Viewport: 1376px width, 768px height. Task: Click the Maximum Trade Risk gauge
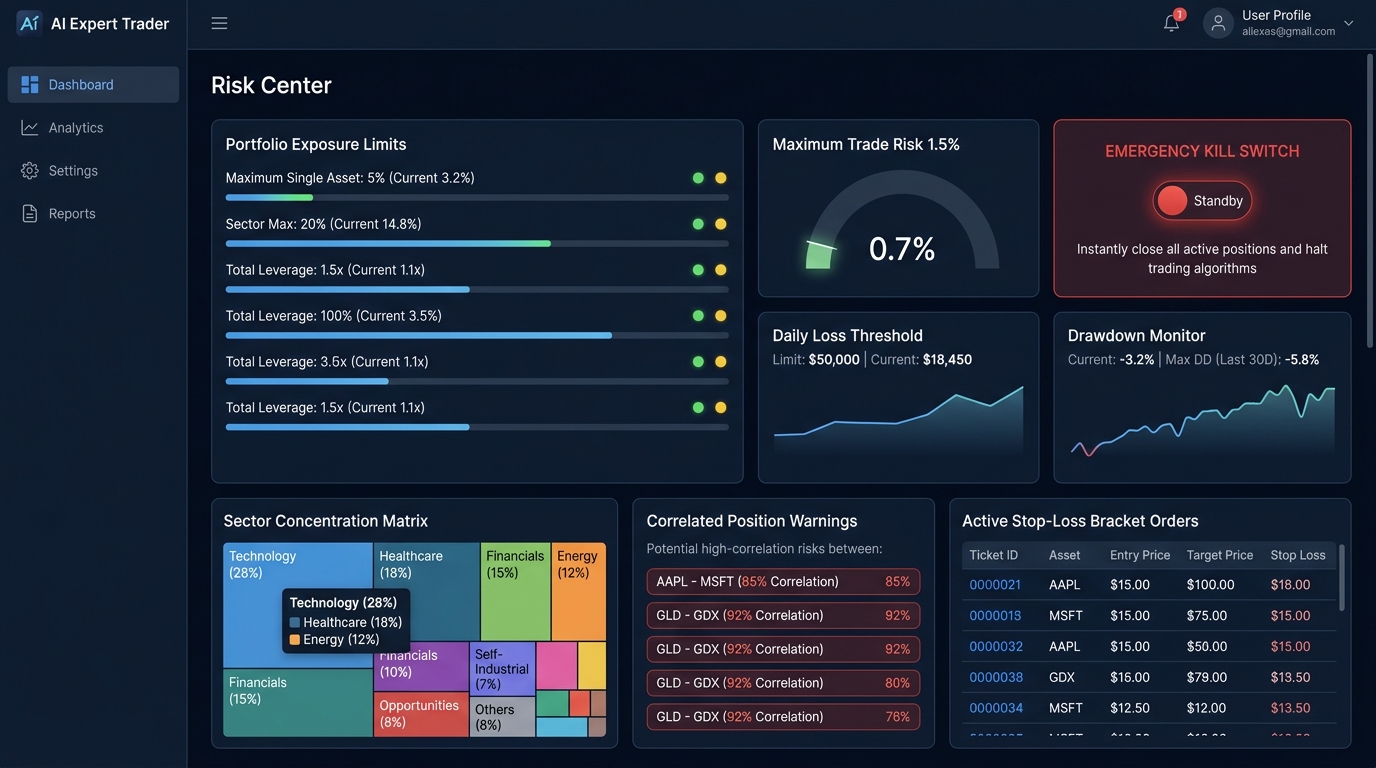(x=902, y=220)
